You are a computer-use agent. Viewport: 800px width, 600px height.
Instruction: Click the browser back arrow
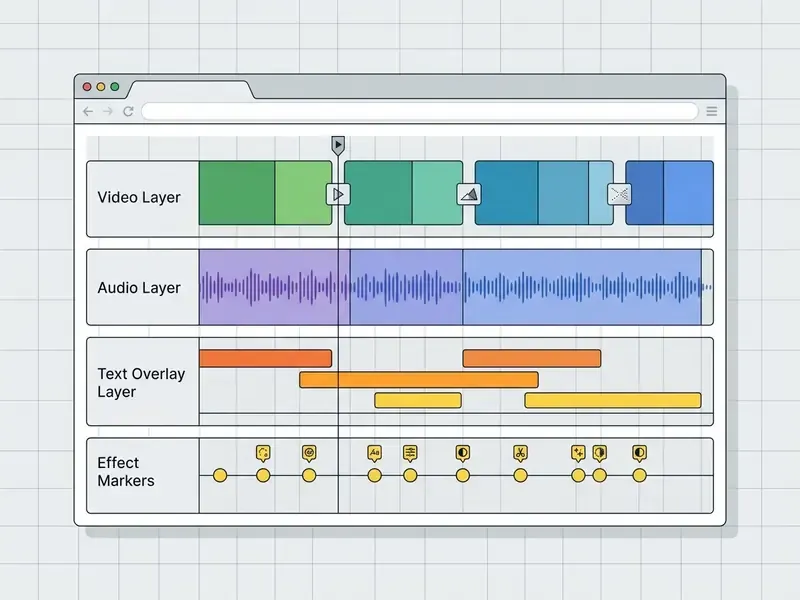(88, 111)
